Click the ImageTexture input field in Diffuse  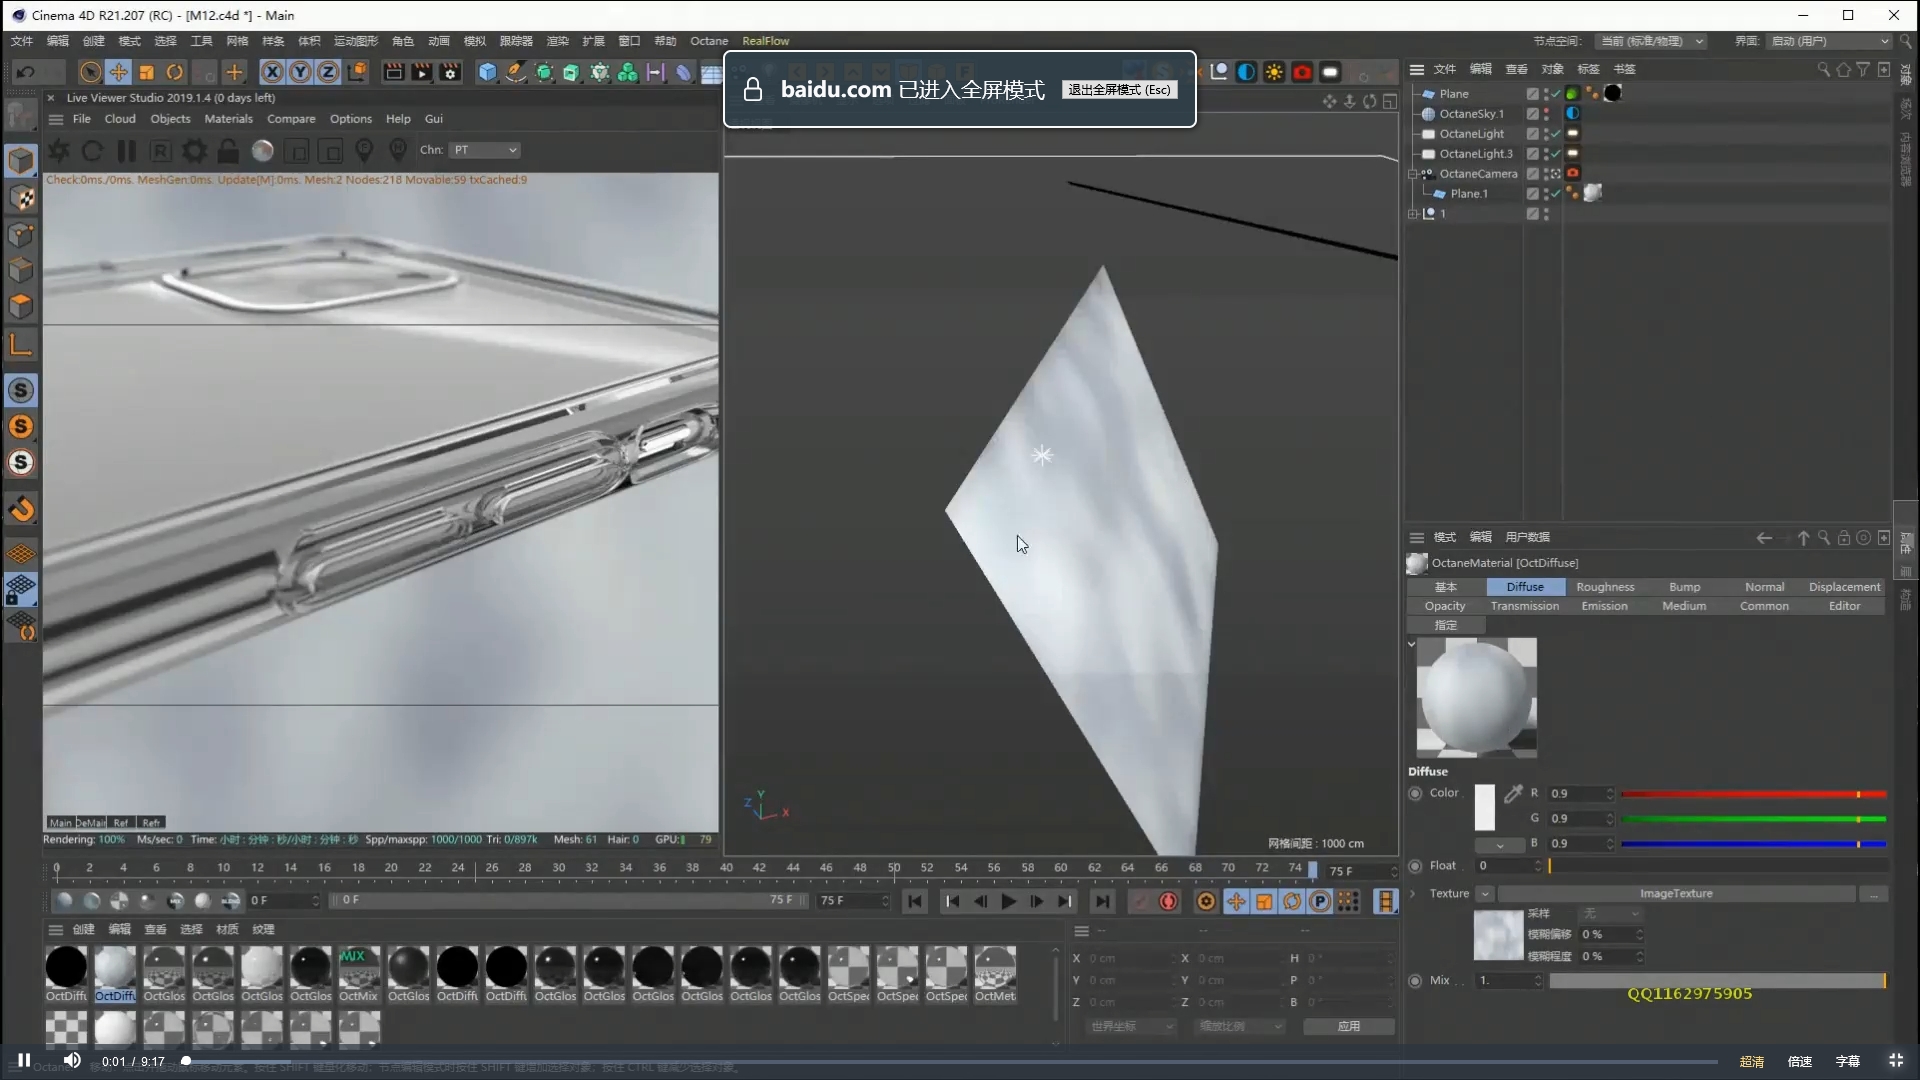pos(1676,893)
